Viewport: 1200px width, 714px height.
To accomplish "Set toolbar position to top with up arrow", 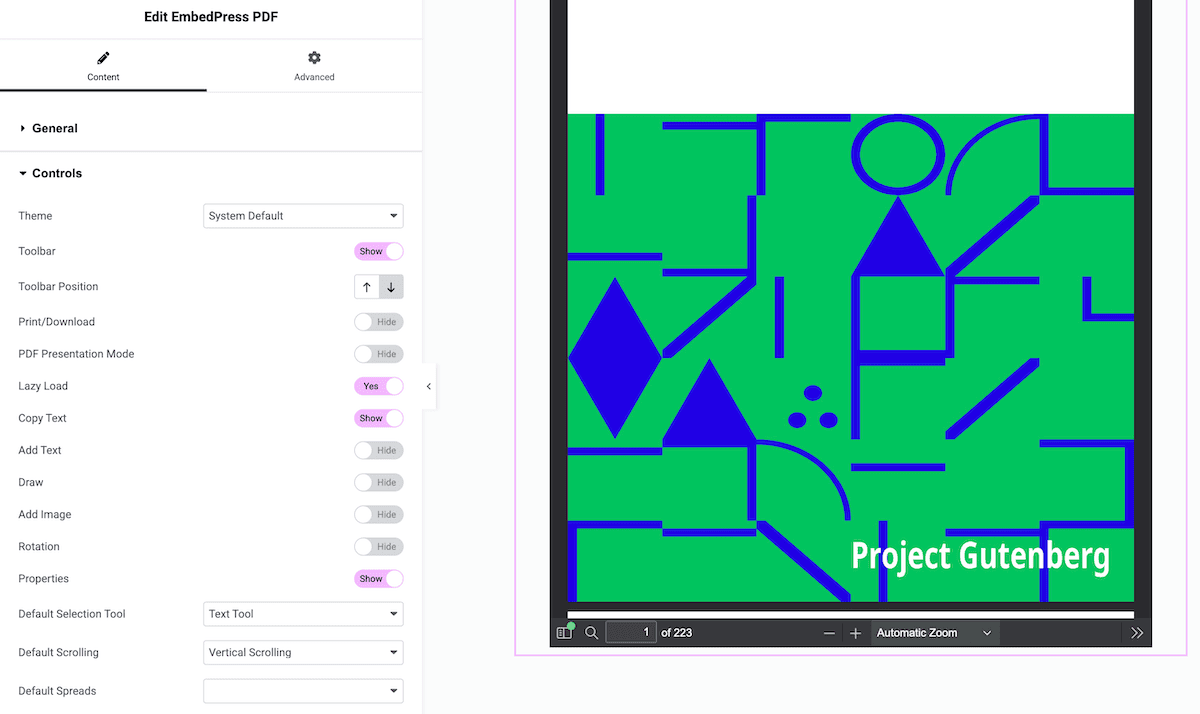I will point(367,287).
